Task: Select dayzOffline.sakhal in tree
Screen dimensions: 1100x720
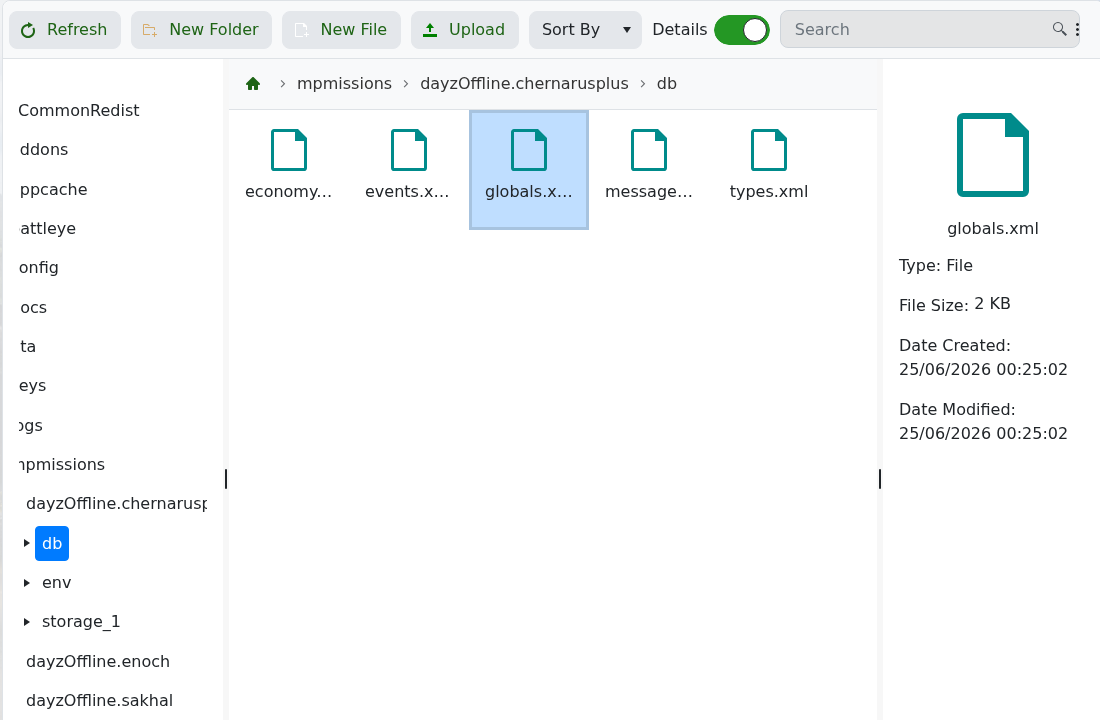Action: (x=99, y=700)
